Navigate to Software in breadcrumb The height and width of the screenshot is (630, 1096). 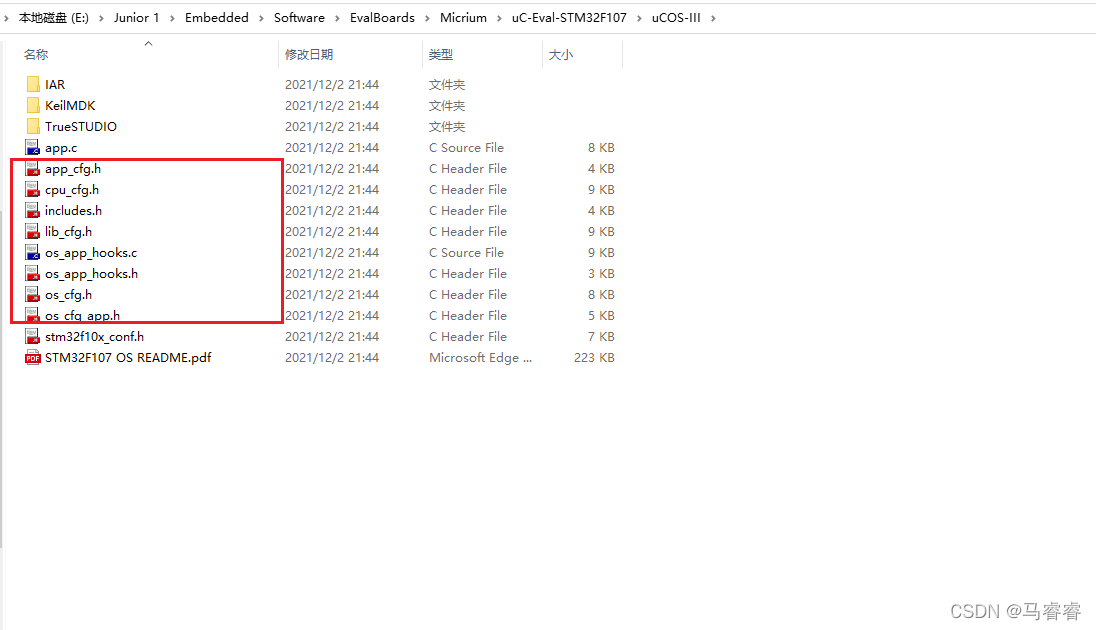tap(299, 18)
